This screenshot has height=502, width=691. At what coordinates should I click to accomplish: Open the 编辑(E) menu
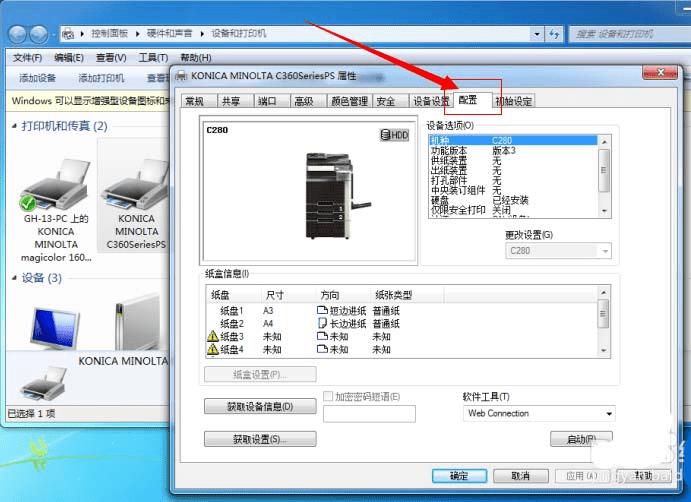(68, 58)
